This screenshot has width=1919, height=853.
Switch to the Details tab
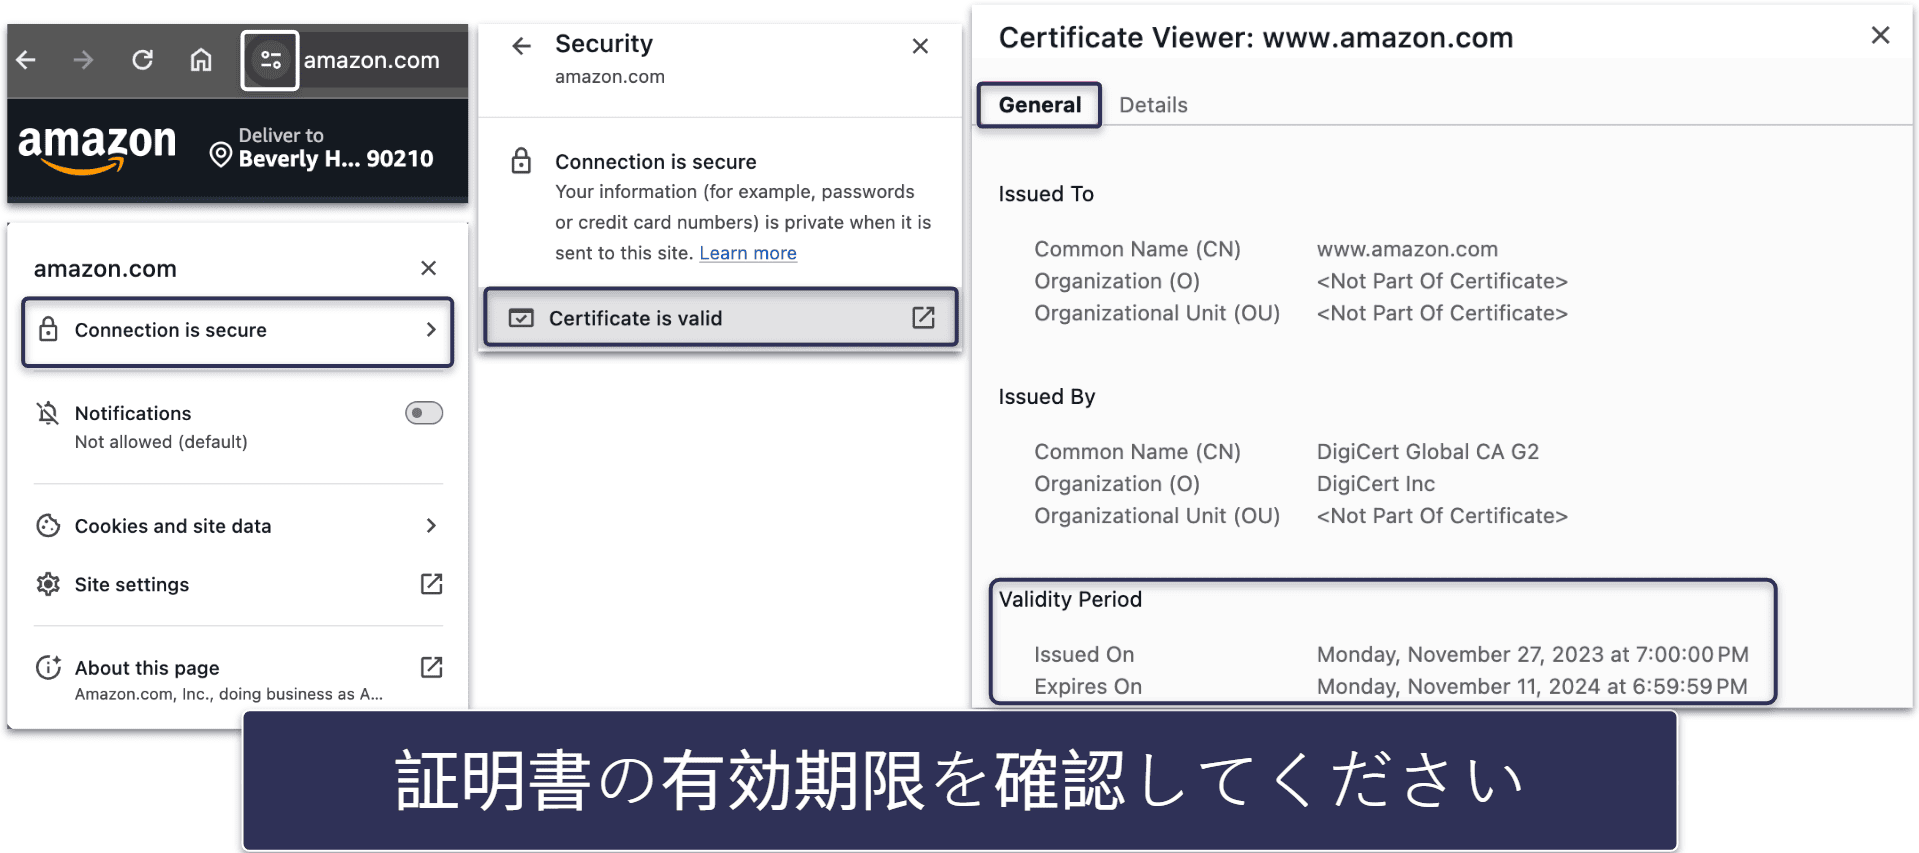point(1153,105)
